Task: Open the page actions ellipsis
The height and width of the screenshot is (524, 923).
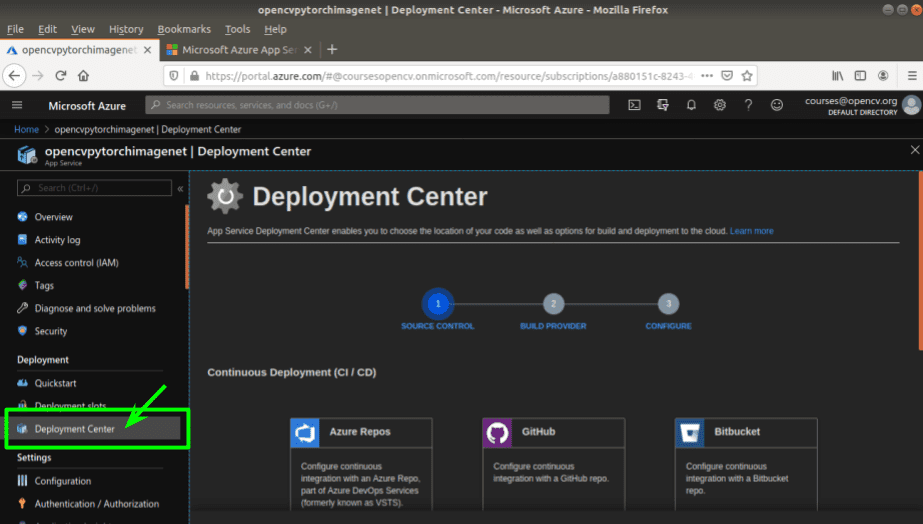Action: (707, 75)
